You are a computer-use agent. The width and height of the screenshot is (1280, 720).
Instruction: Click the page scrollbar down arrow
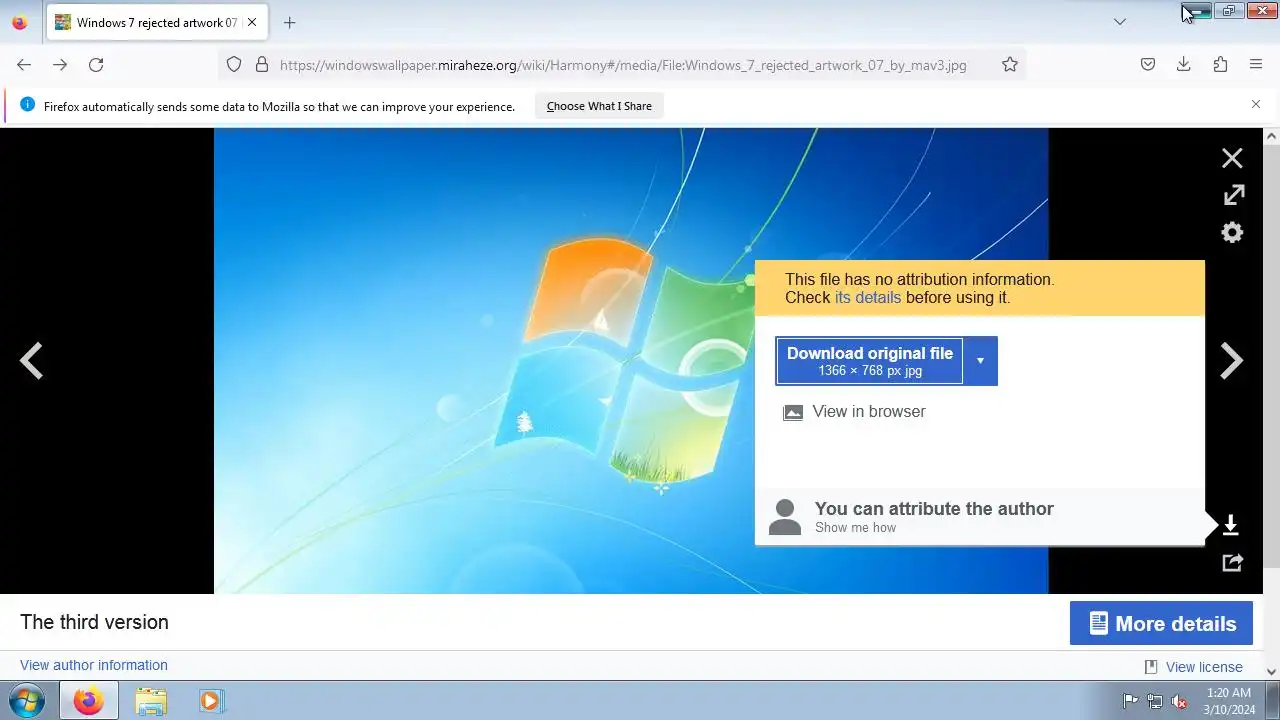1272,672
